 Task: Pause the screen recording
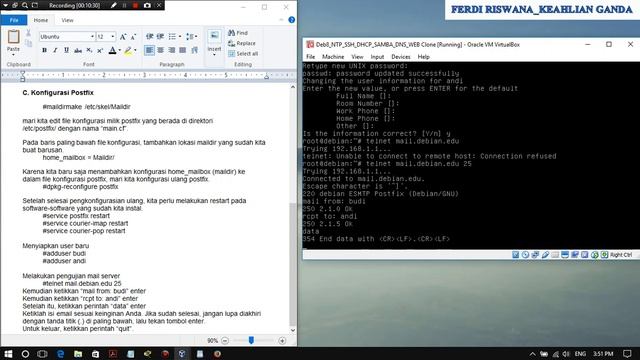(124, 5)
